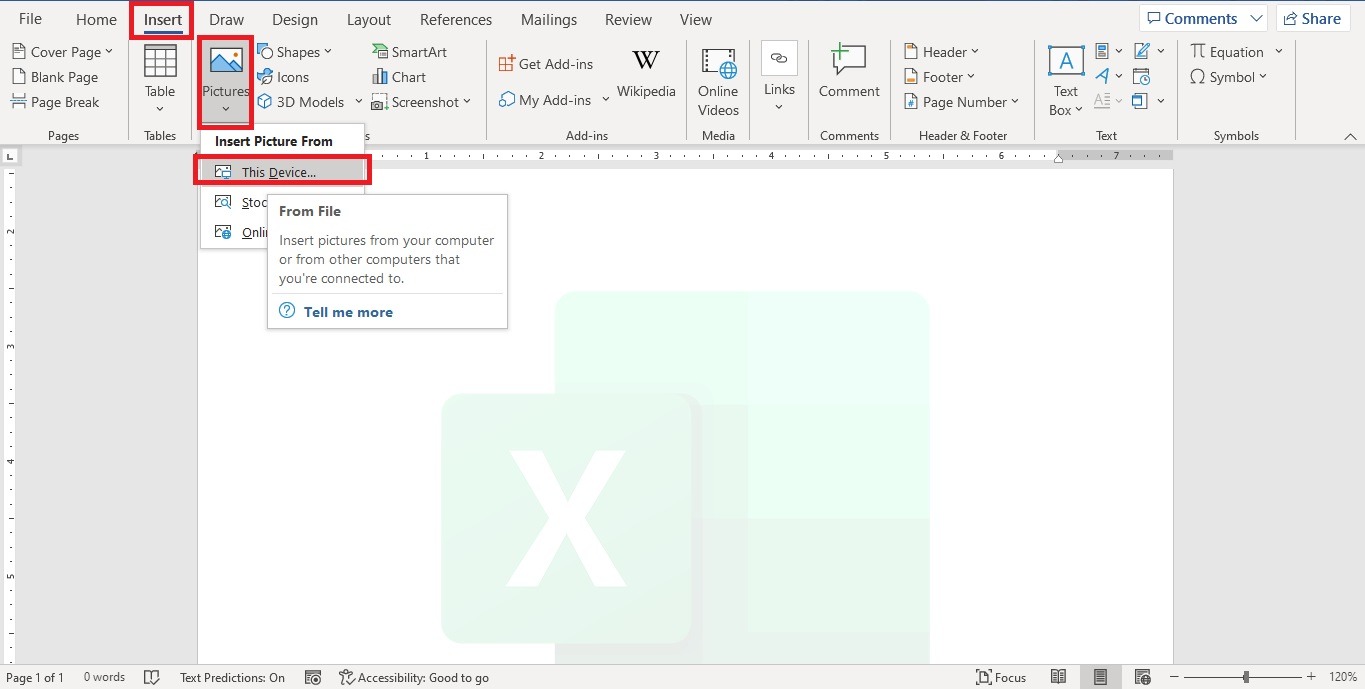Add a new Comment from the ribbon

tap(849, 72)
